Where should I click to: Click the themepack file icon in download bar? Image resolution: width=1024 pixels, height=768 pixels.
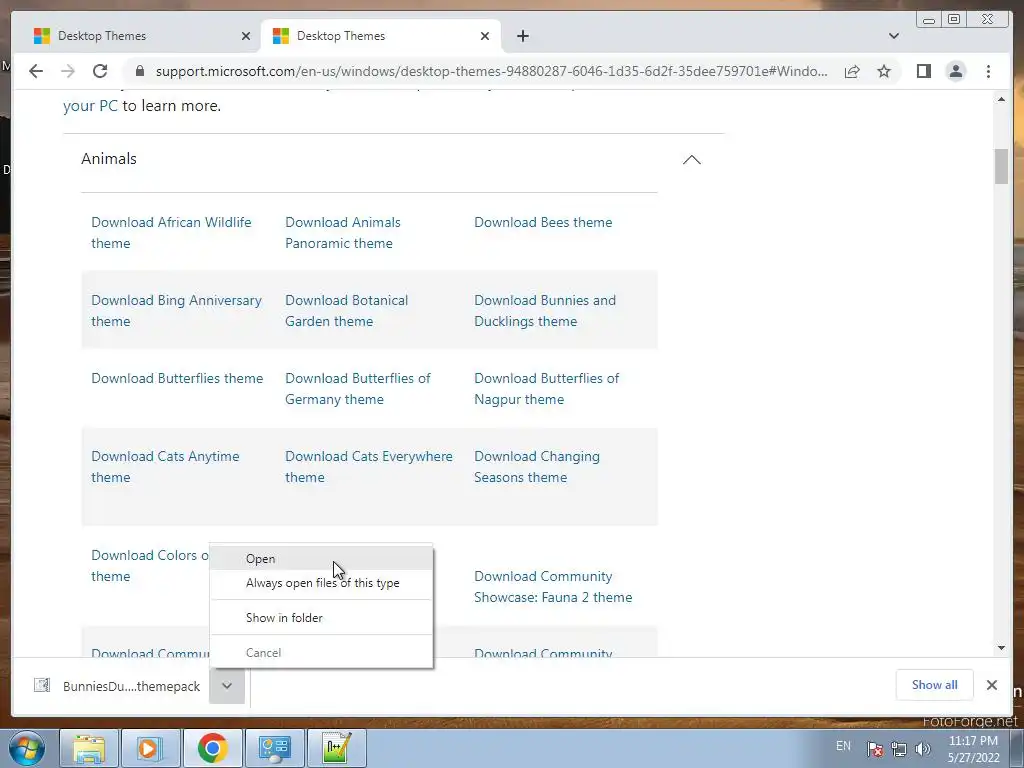[x=42, y=685]
